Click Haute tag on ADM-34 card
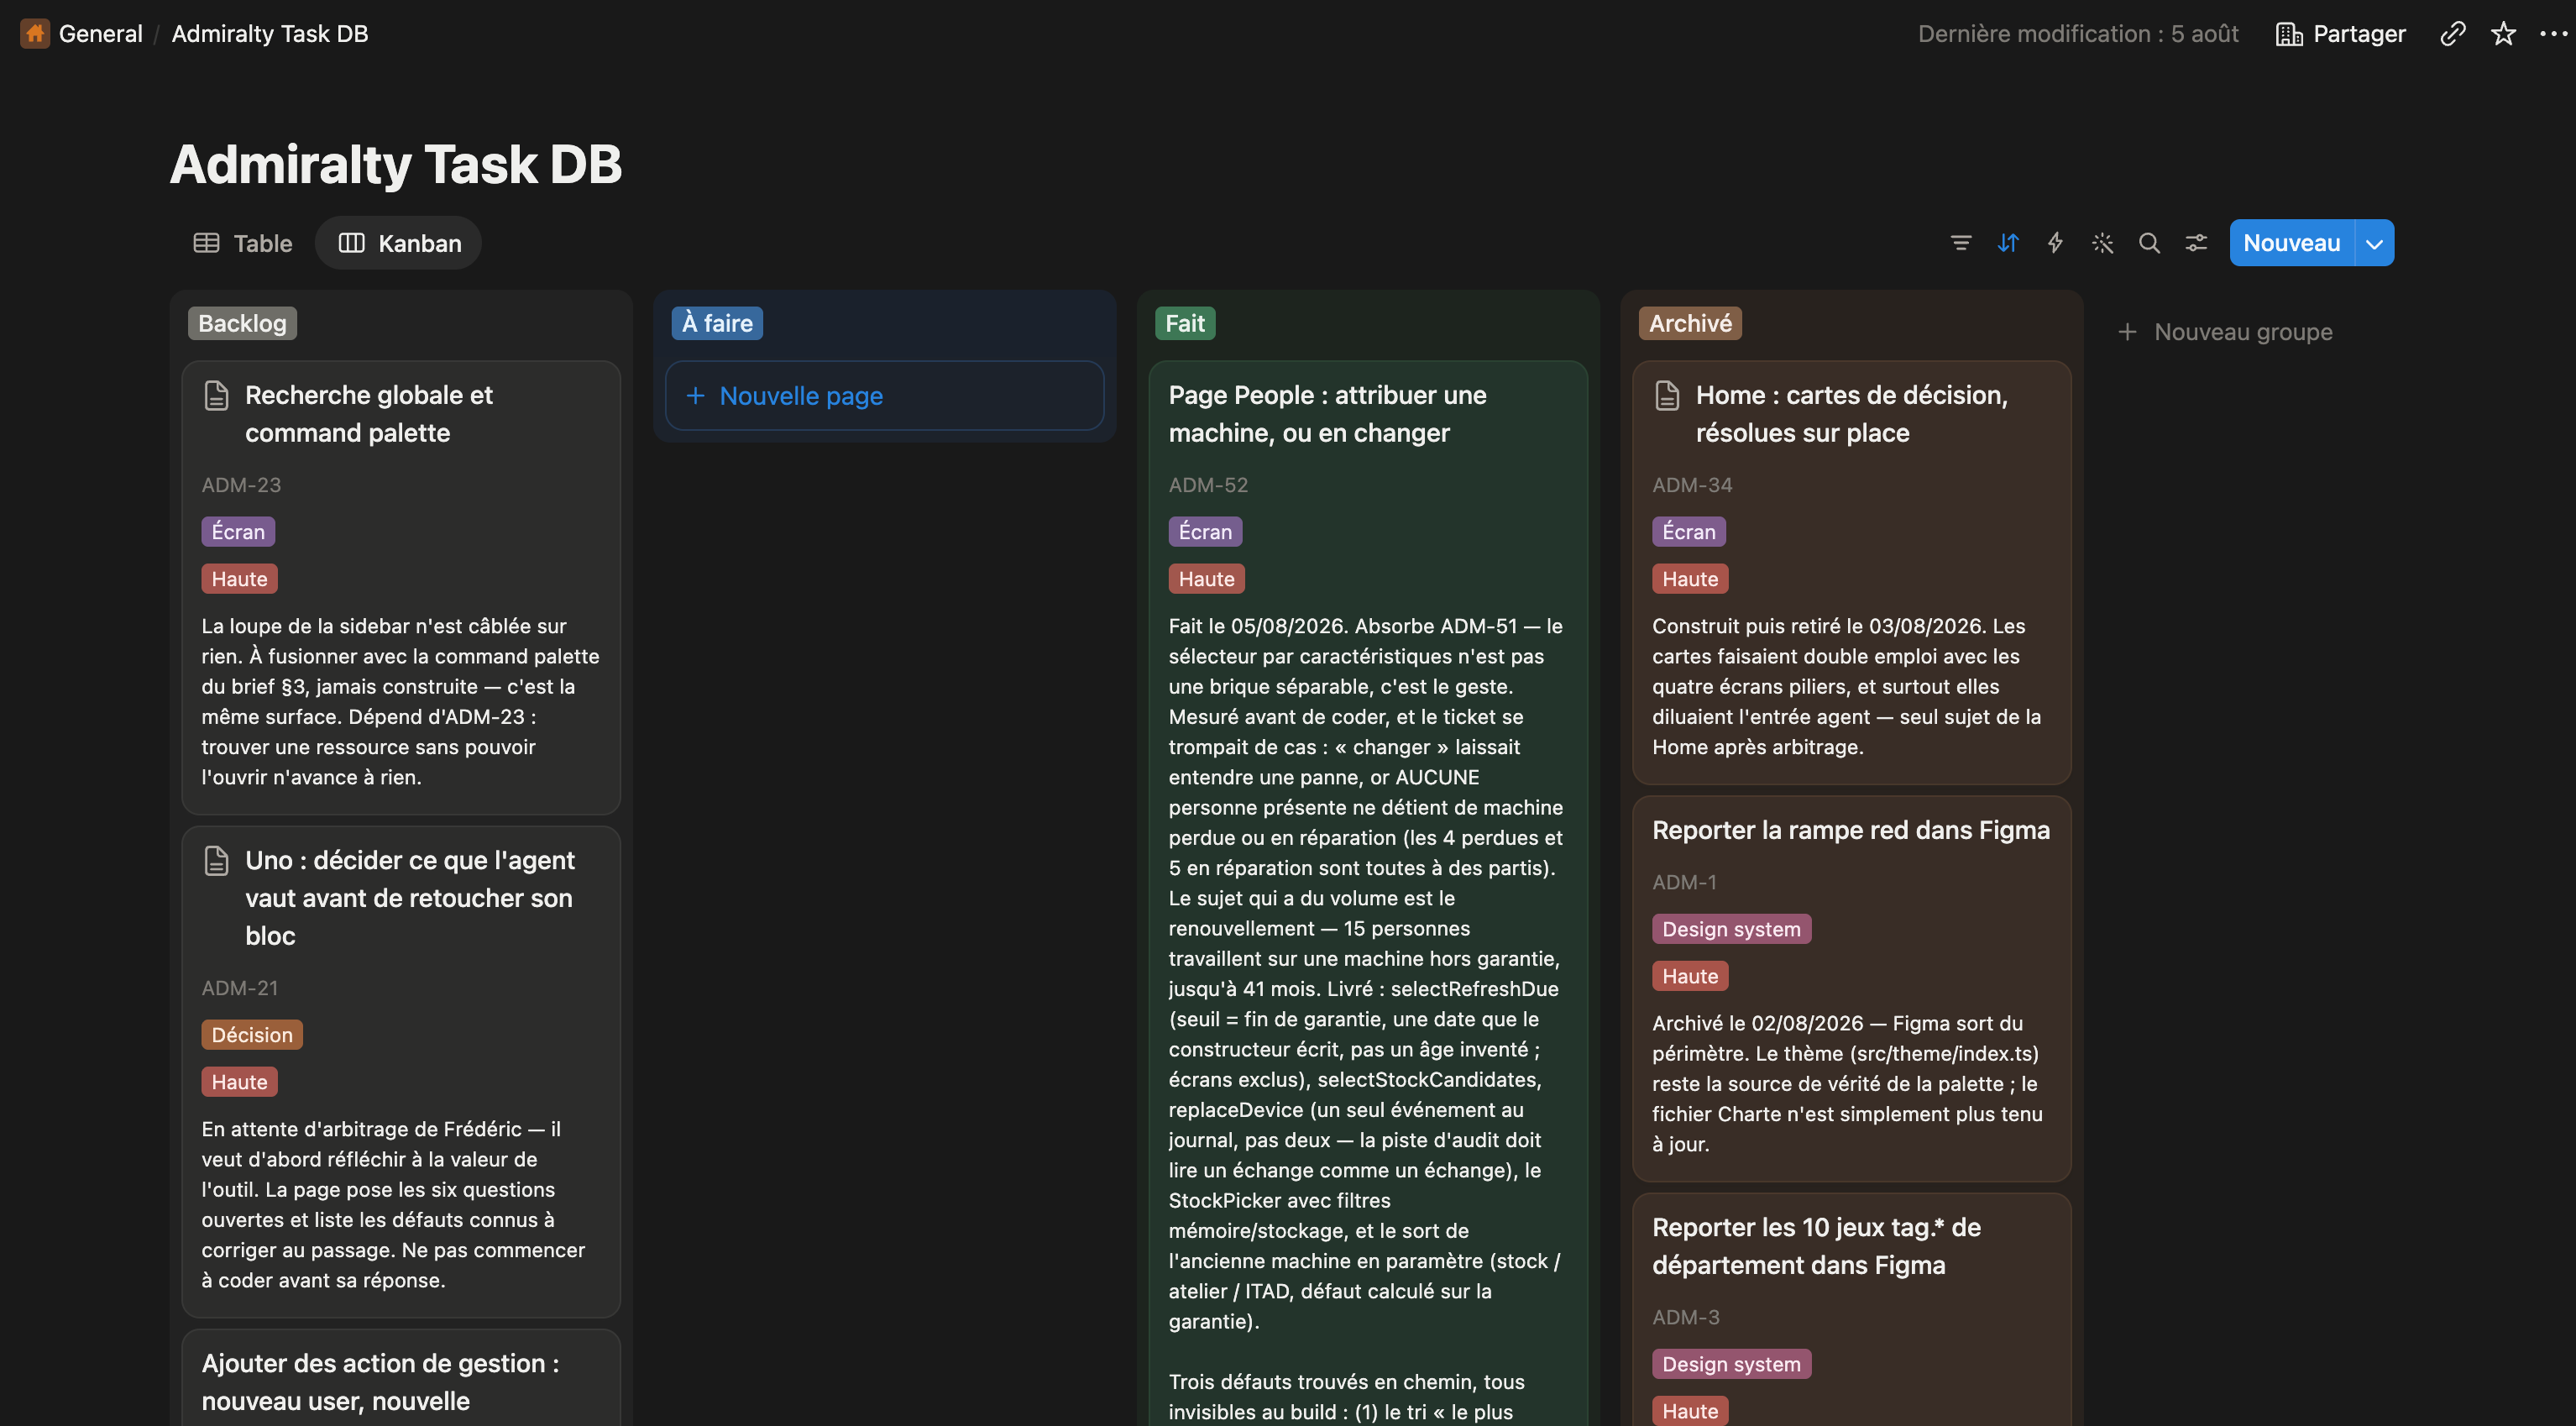The image size is (2576, 1426). (1690, 579)
